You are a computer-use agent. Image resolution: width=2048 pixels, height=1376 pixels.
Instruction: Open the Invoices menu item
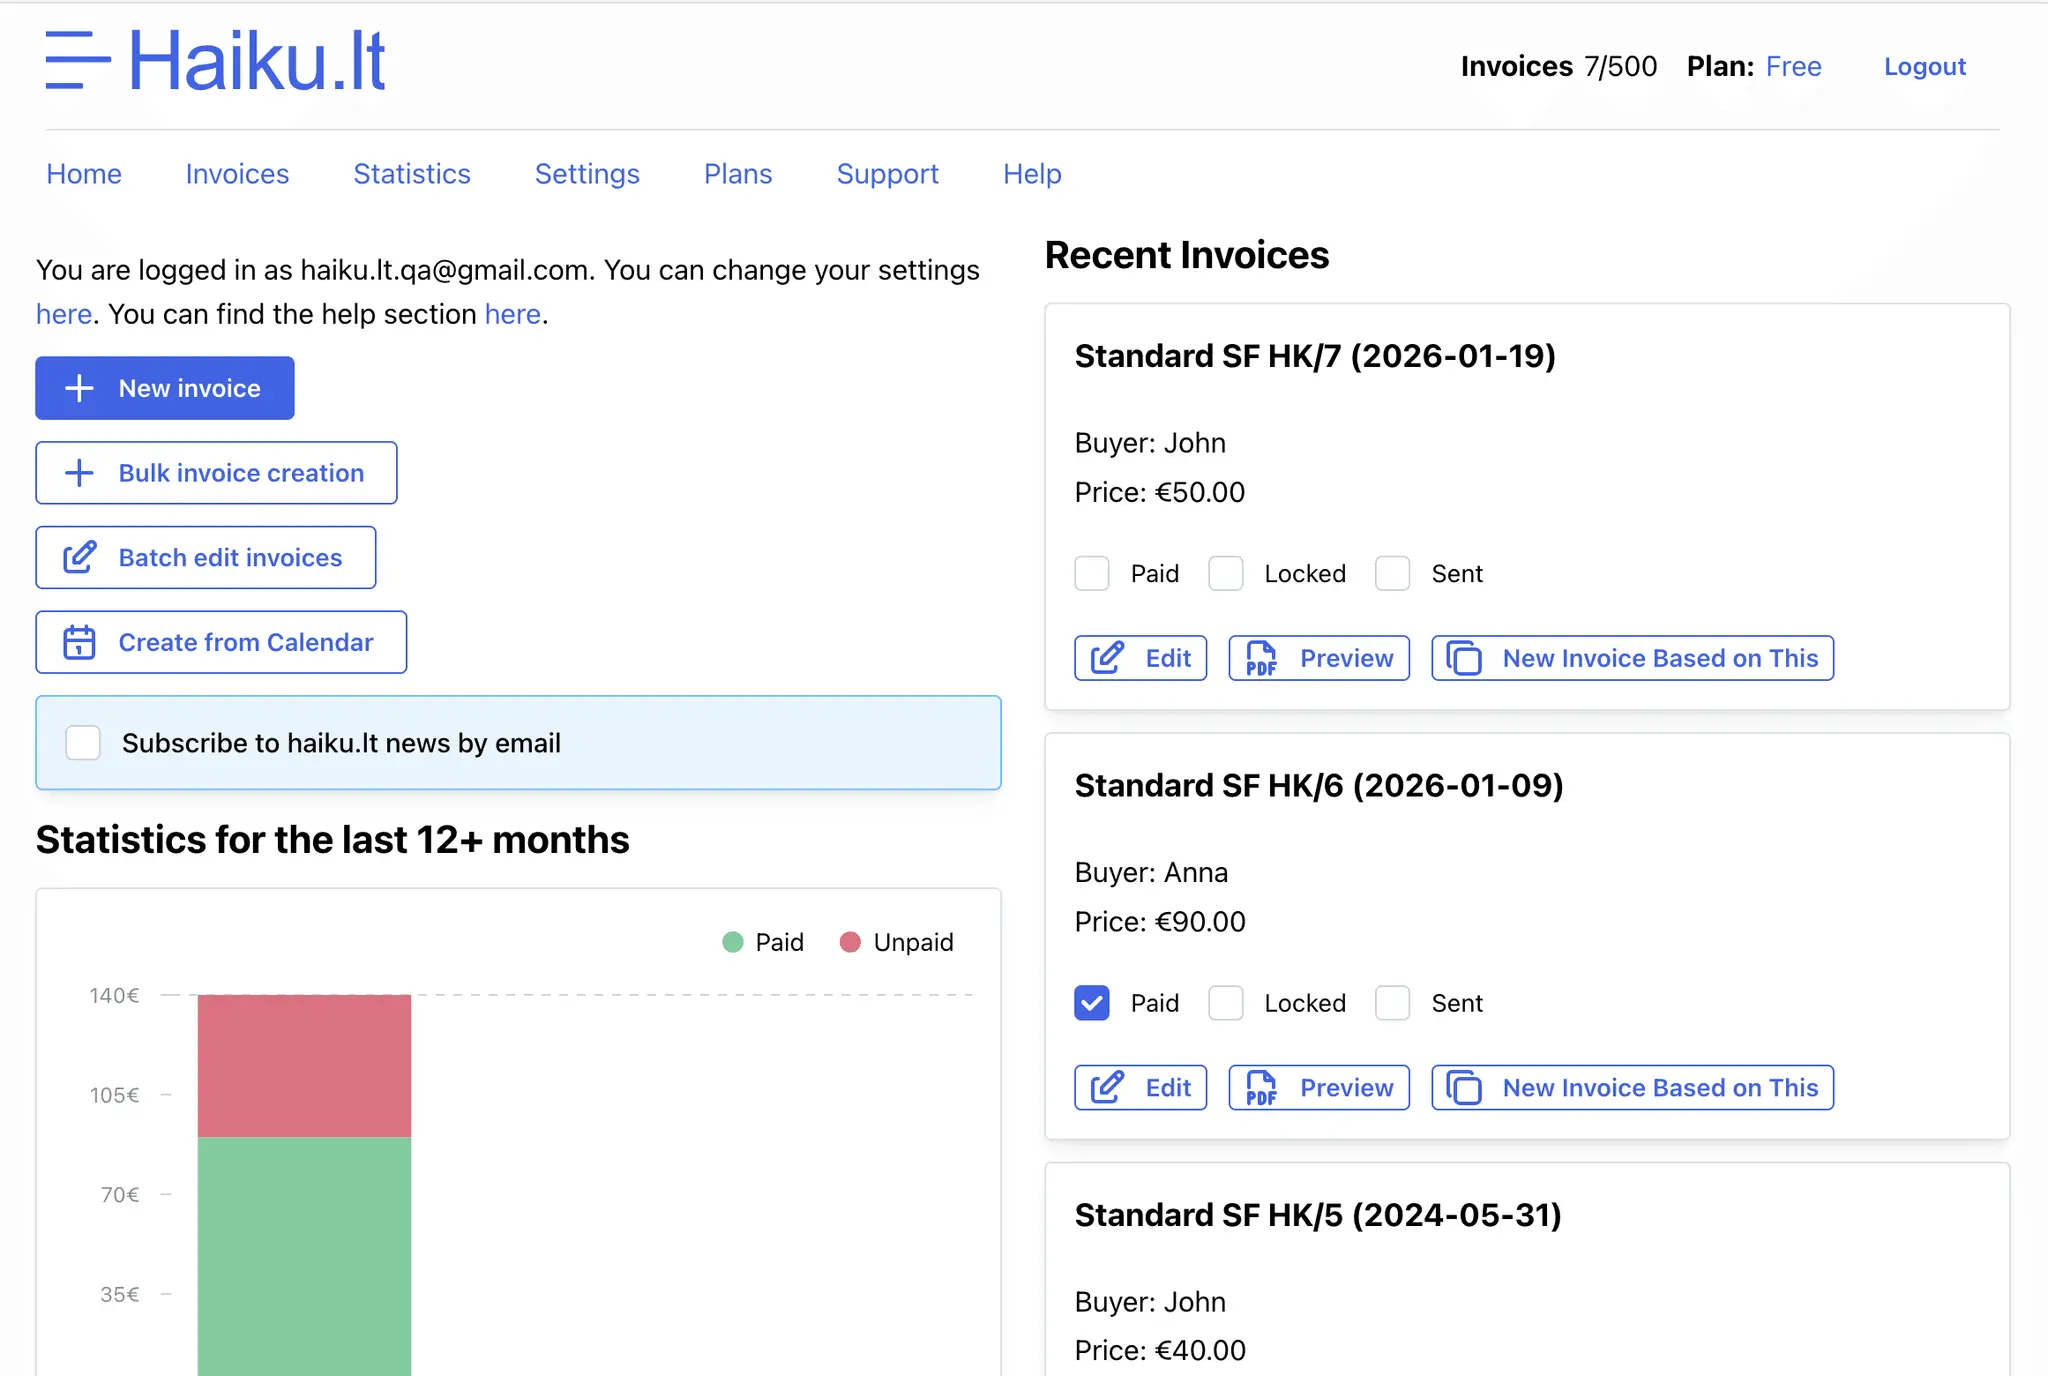[237, 174]
